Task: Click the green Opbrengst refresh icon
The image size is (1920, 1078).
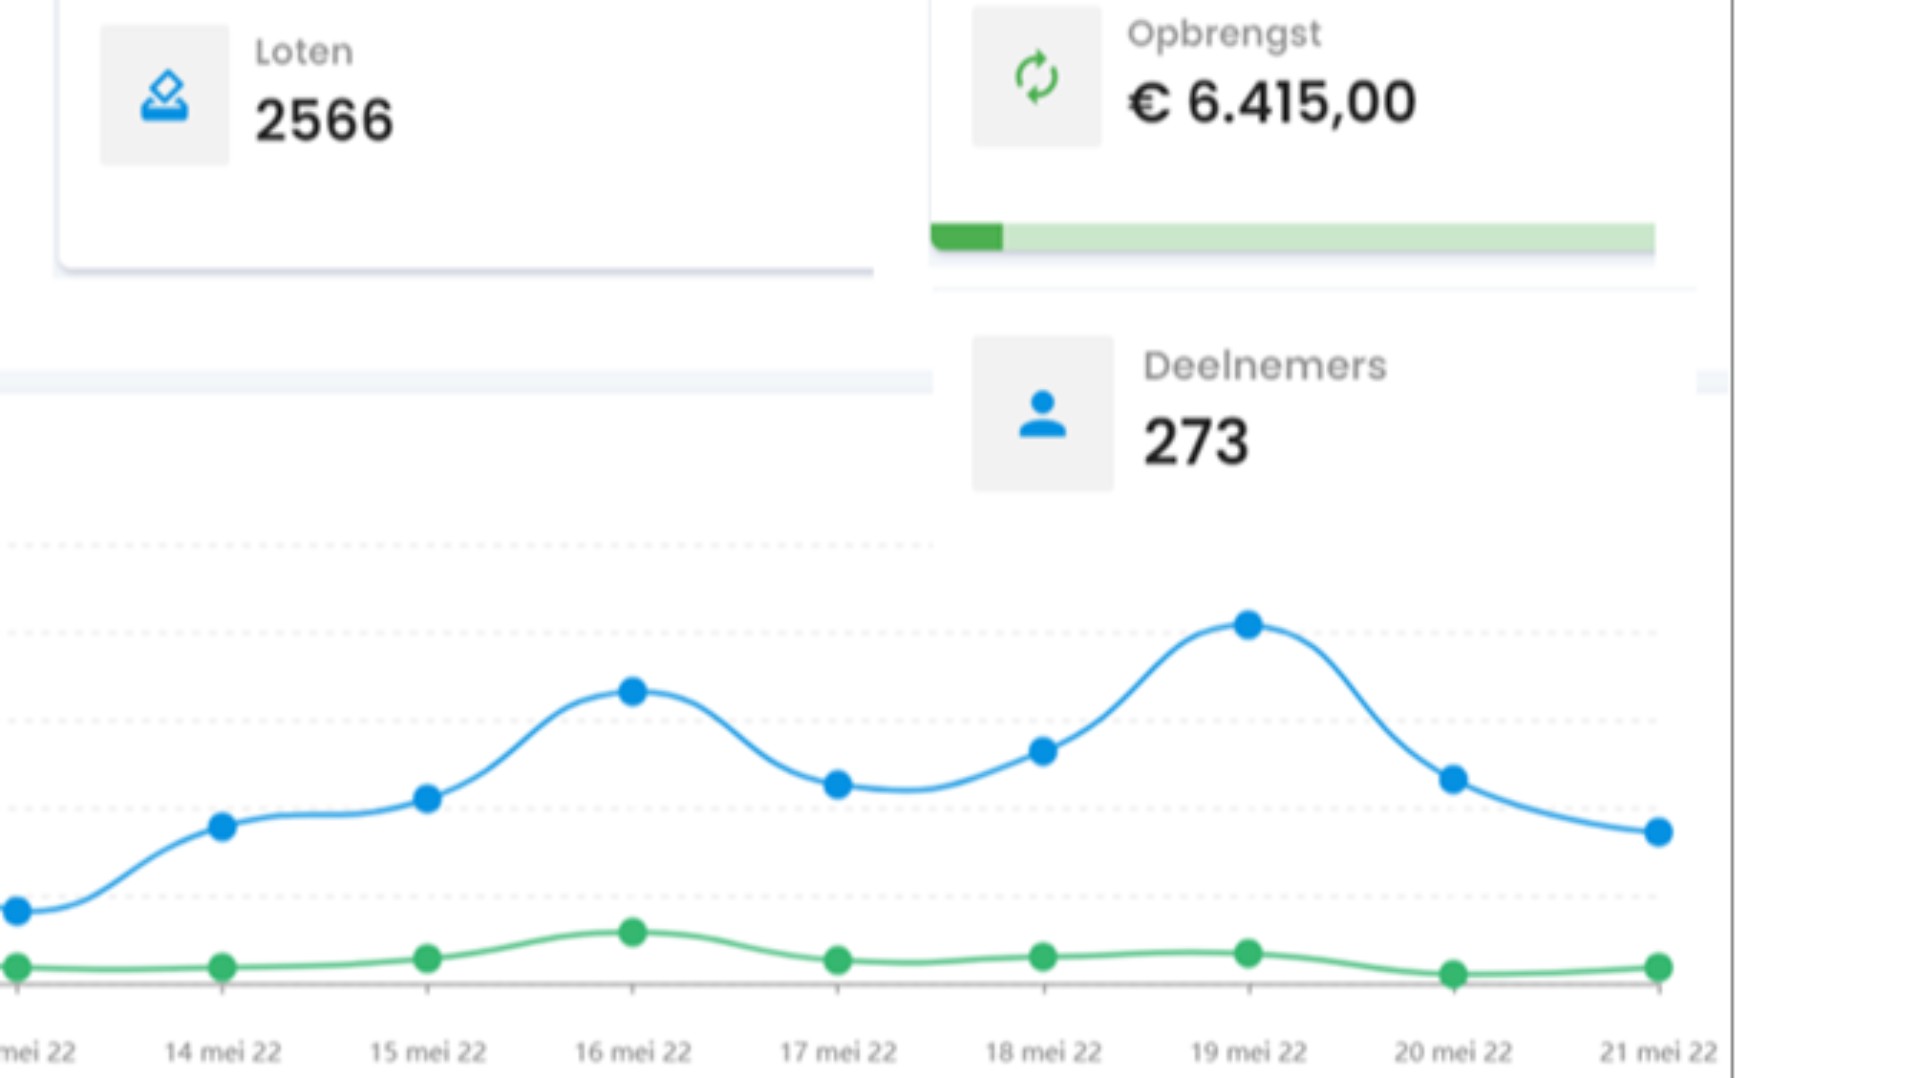Action: pyautogui.click(x=1036, y=77)
